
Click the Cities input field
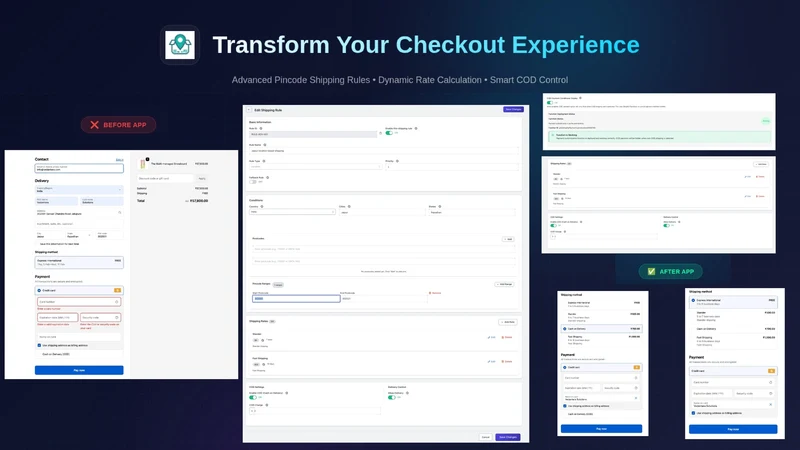coord(382,212)
